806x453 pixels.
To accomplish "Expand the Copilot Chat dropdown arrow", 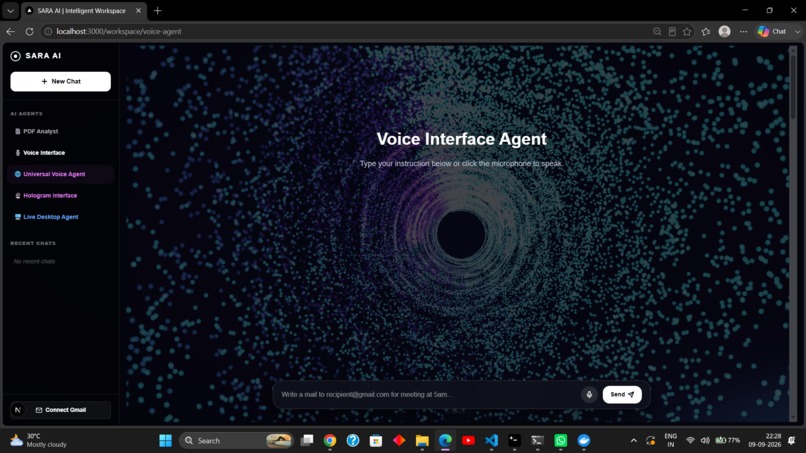I will [798, 31].
